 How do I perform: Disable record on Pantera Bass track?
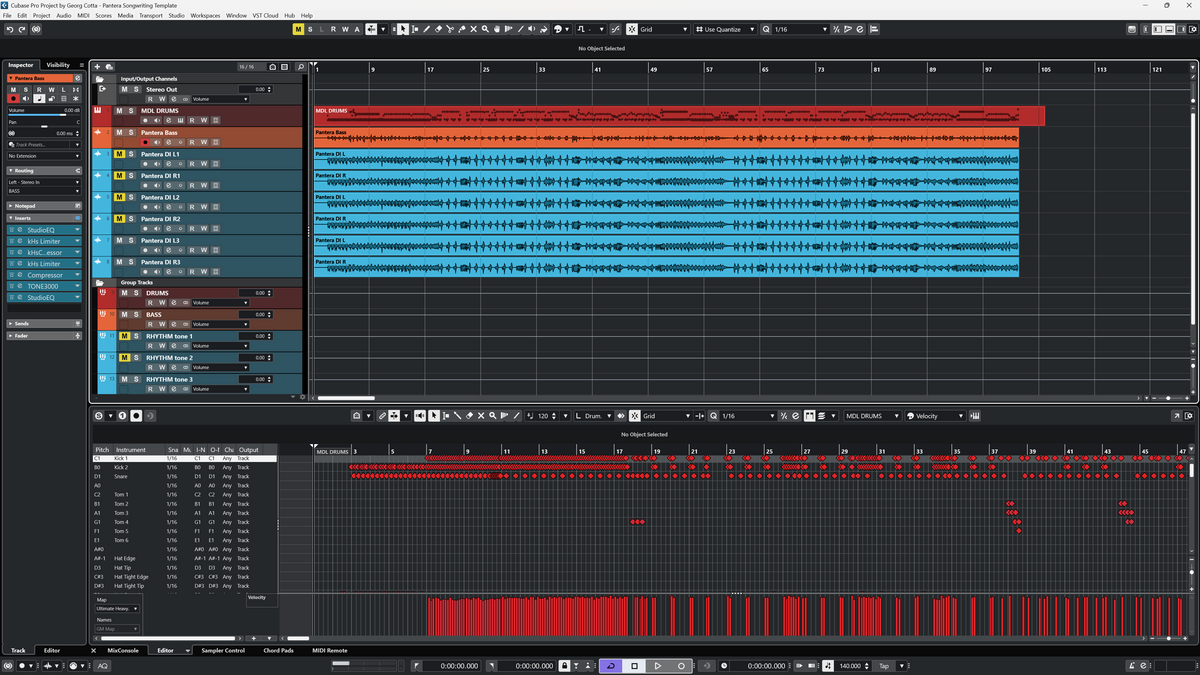[145, 142]
